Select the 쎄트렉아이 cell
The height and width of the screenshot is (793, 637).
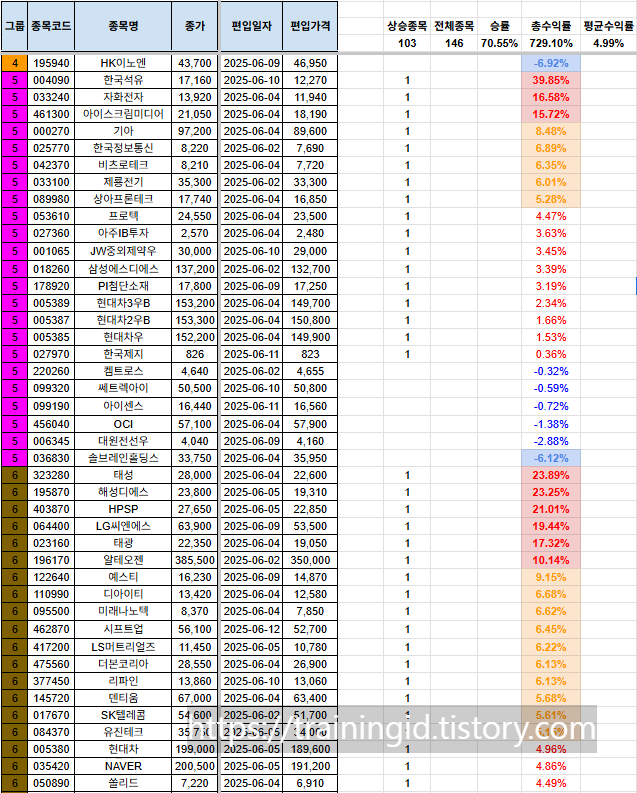(123, 388)
